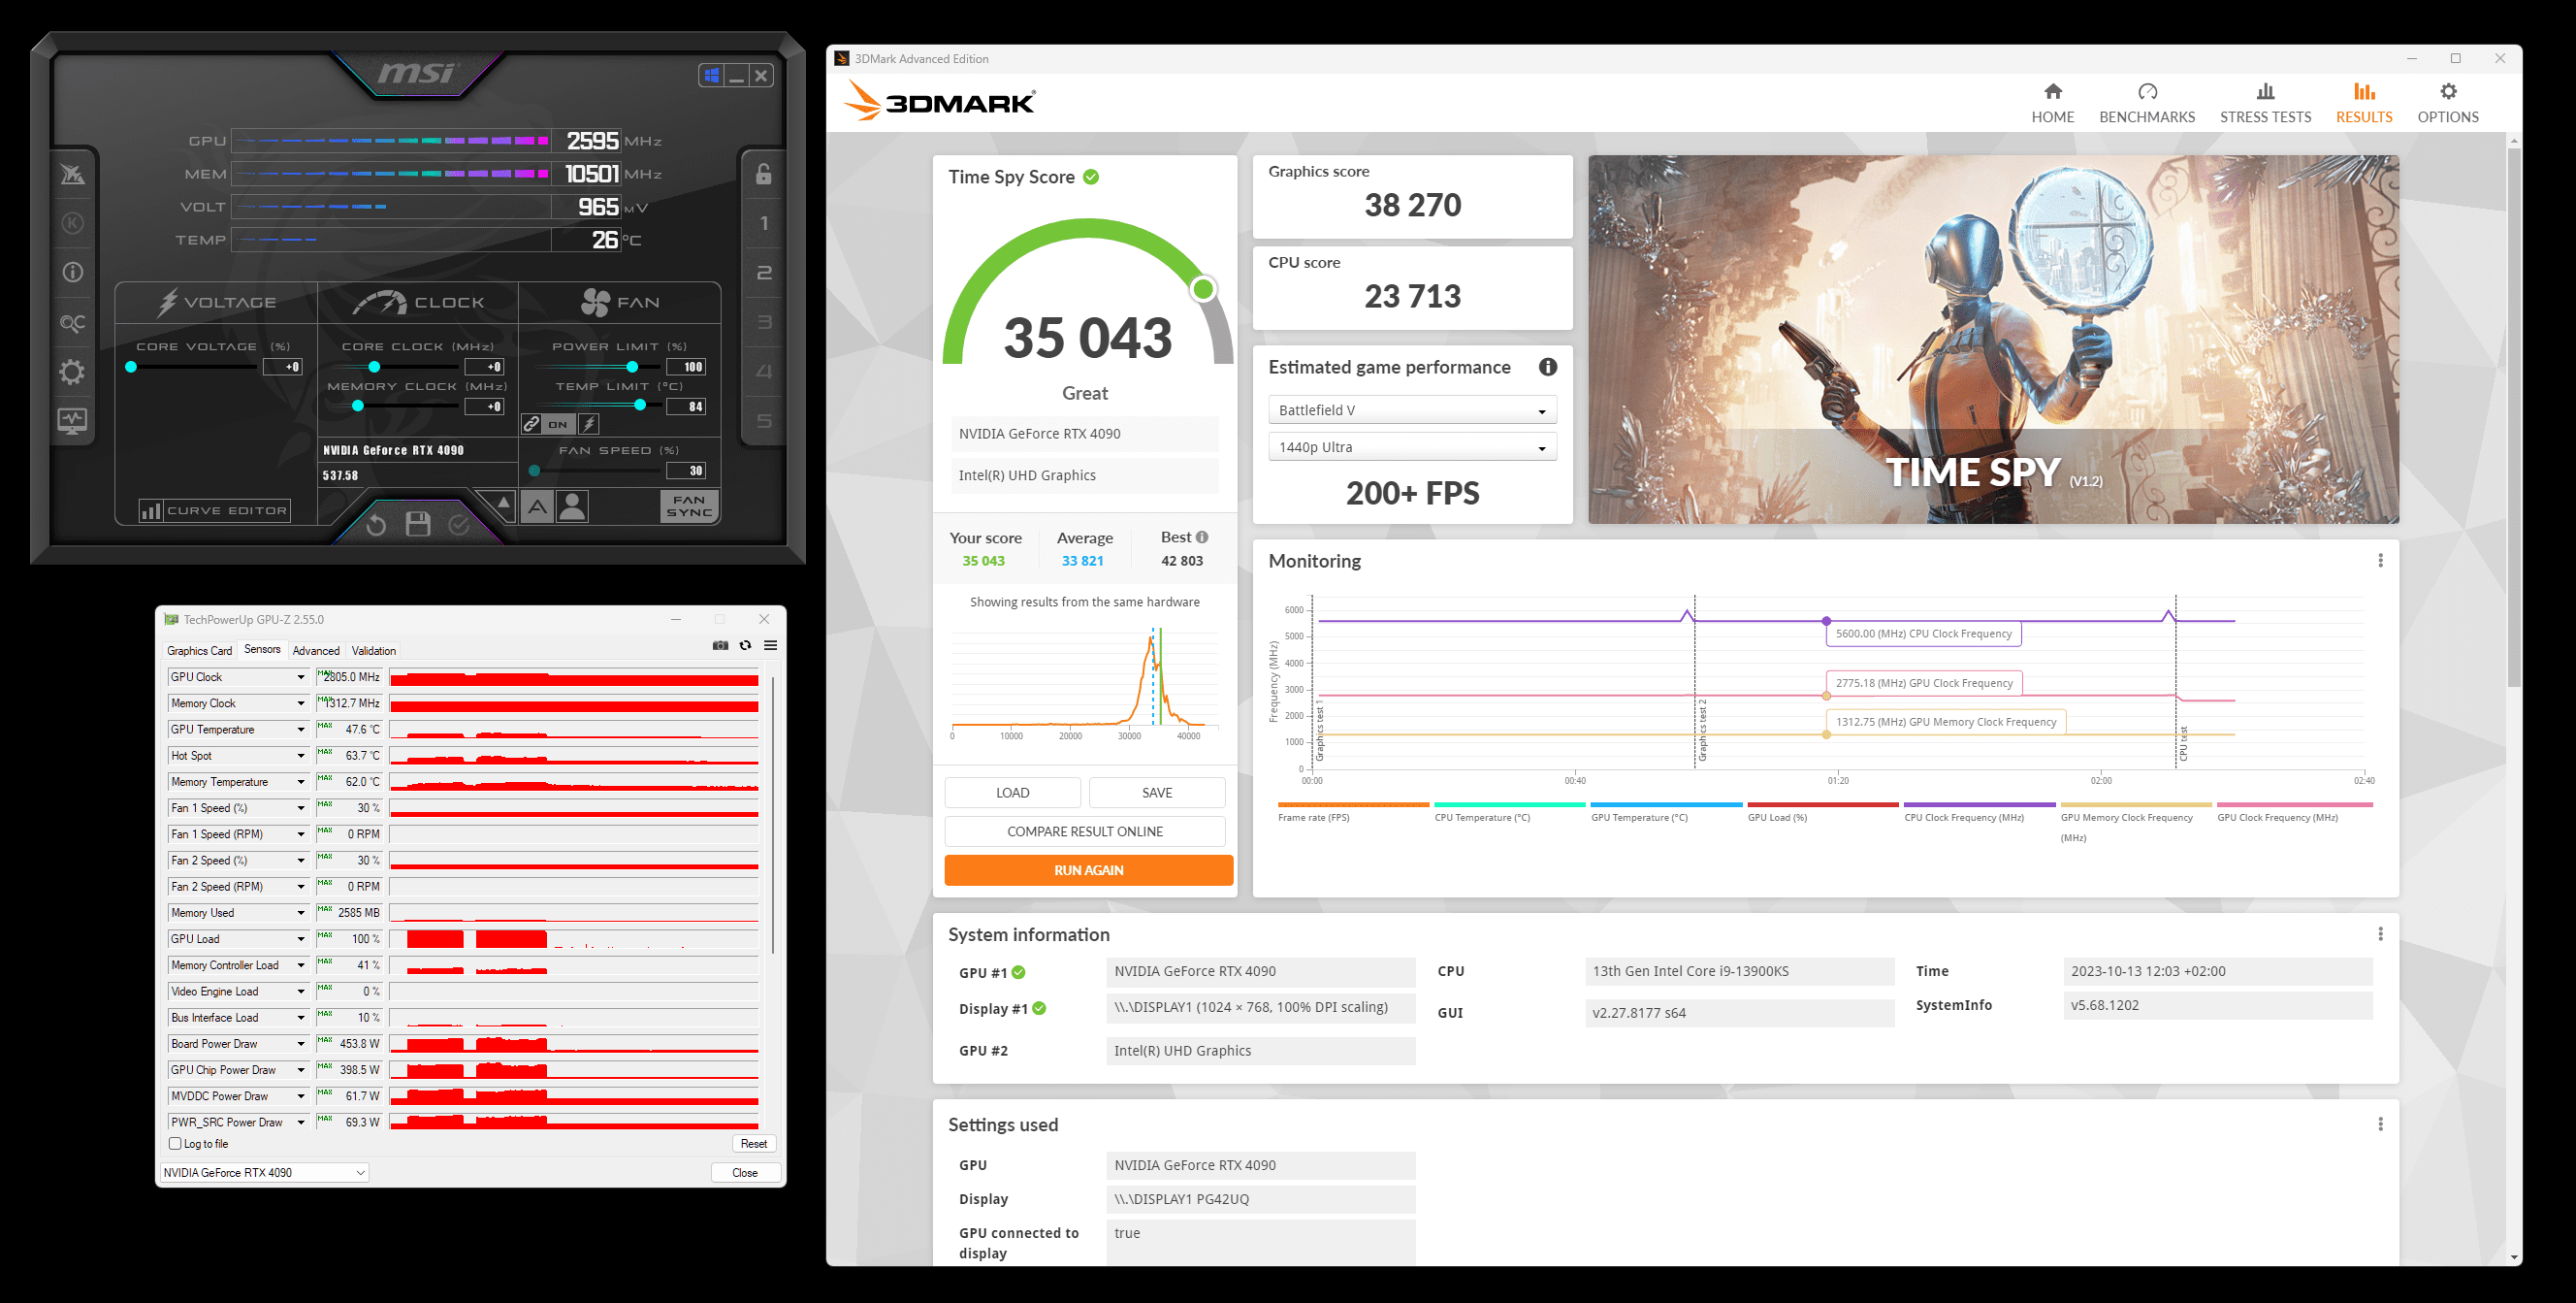Select Afterburner profile slot 1

pos(764,223)
